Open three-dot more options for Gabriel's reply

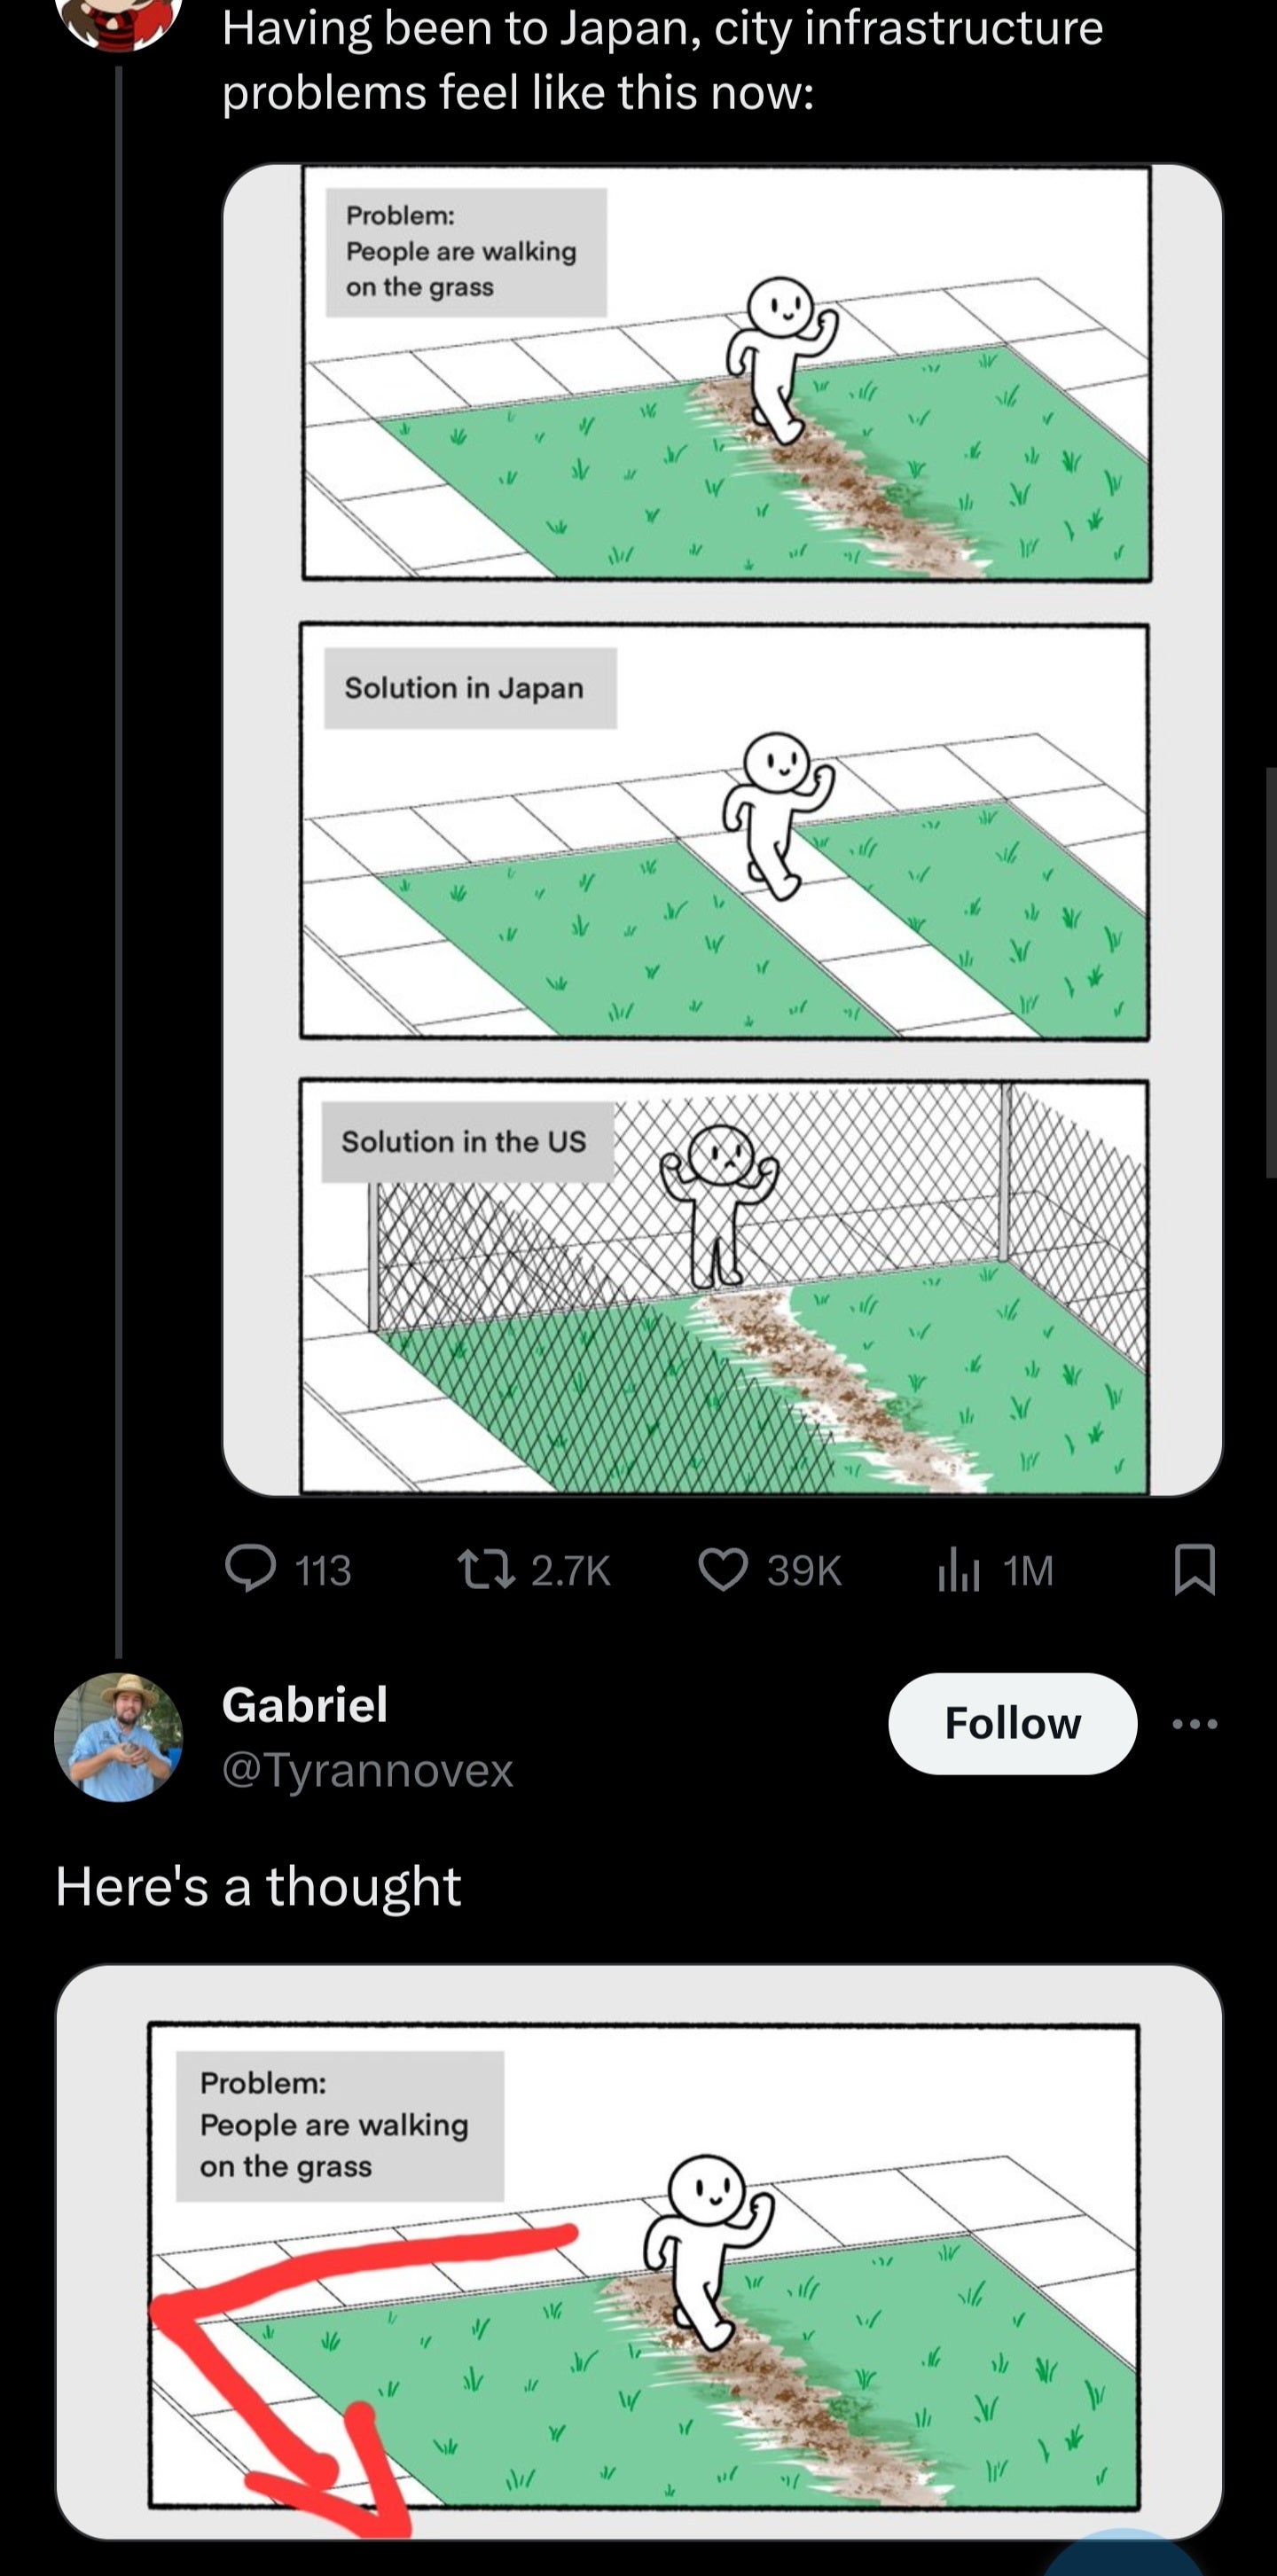click(1195, 1724)
